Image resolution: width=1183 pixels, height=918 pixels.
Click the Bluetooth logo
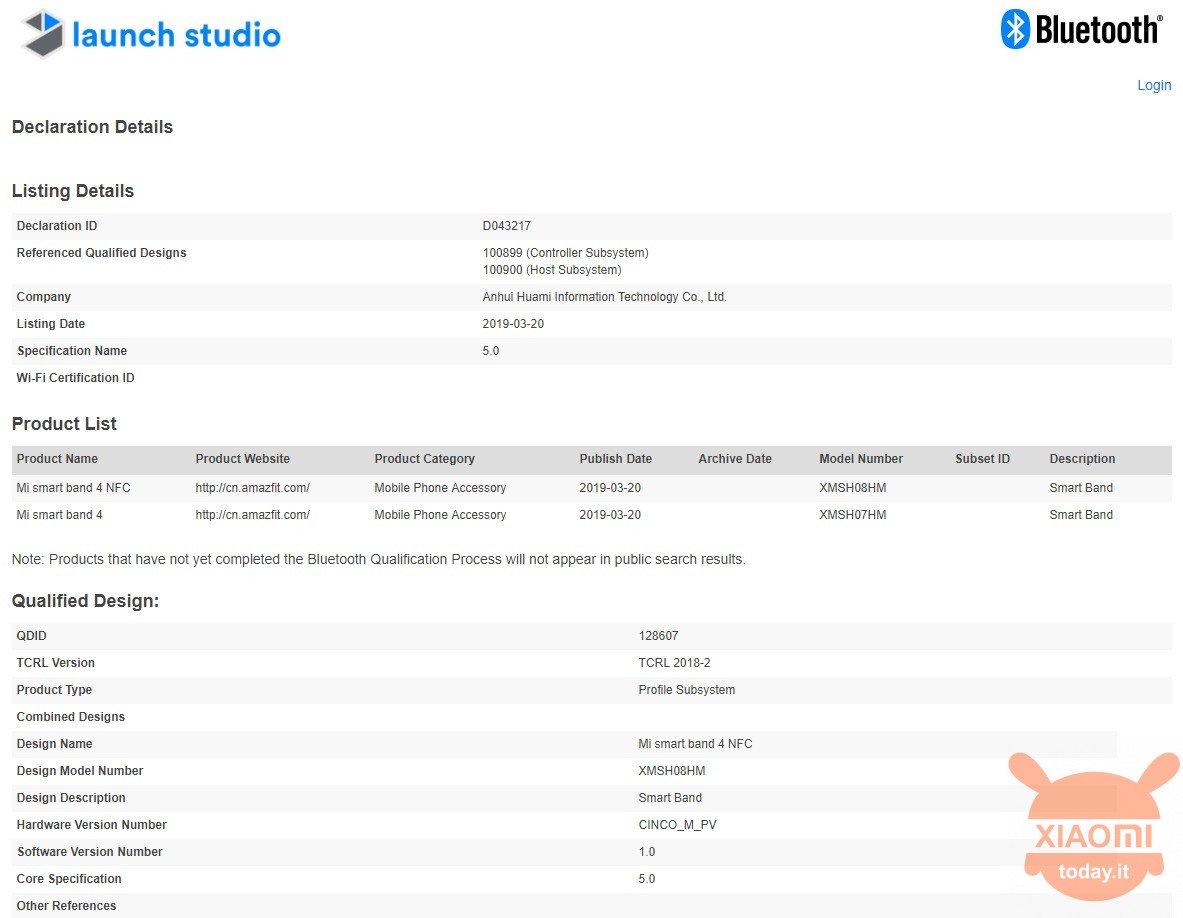1081,30
